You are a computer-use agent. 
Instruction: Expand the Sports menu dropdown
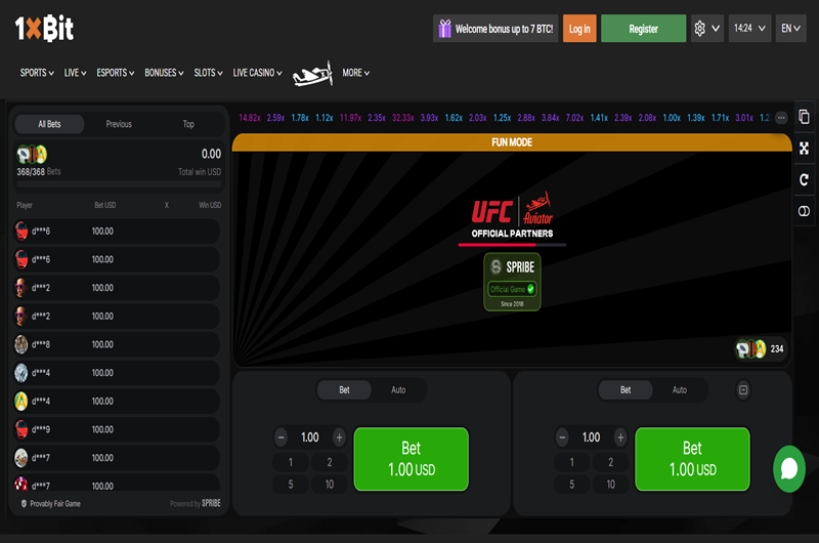point(37,73)
